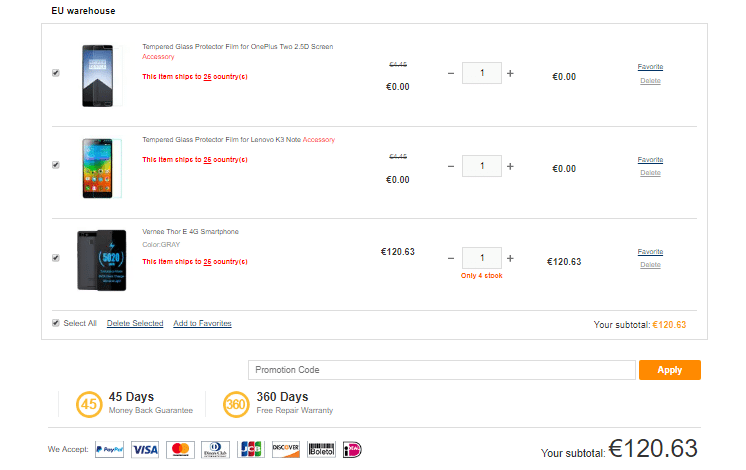
Task: Toggle the Select All checkbox
Action: point(56,323)
